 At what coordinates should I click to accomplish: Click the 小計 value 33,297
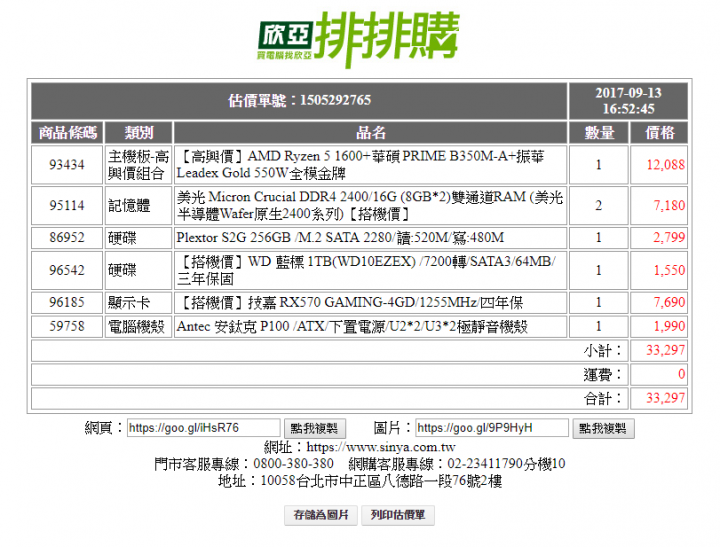(665, 350)
